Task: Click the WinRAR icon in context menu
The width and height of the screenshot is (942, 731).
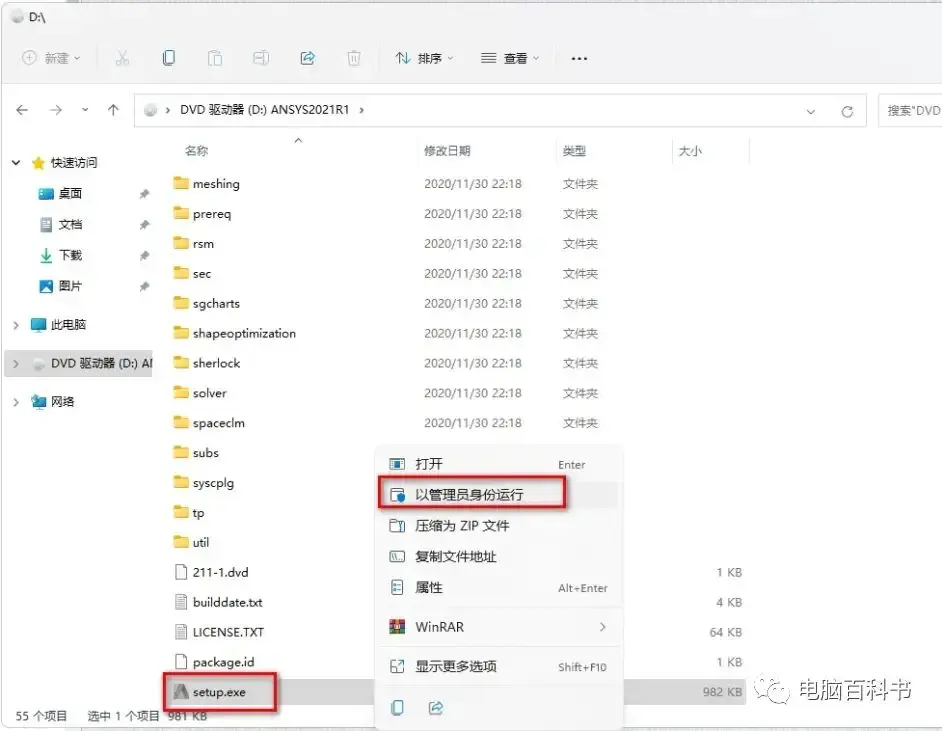Action: (397, 626)
